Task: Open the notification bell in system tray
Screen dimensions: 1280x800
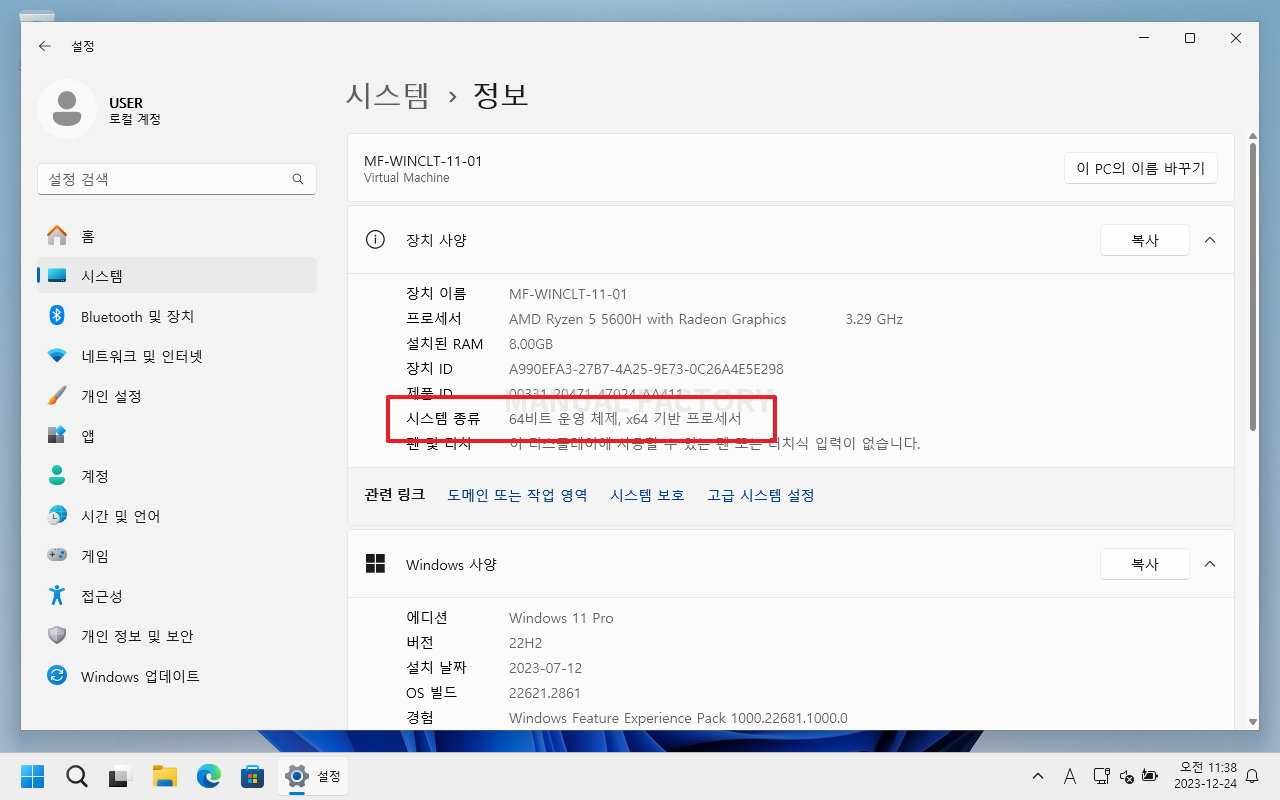Action: tap(1252, 776)
